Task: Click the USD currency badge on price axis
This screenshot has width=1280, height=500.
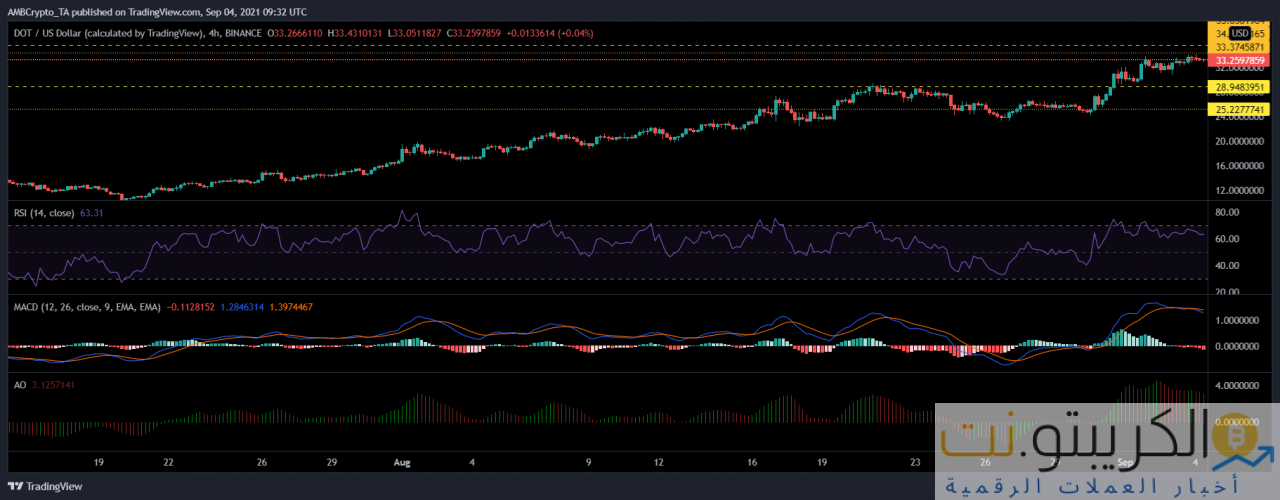Action: pos(1241,33)
